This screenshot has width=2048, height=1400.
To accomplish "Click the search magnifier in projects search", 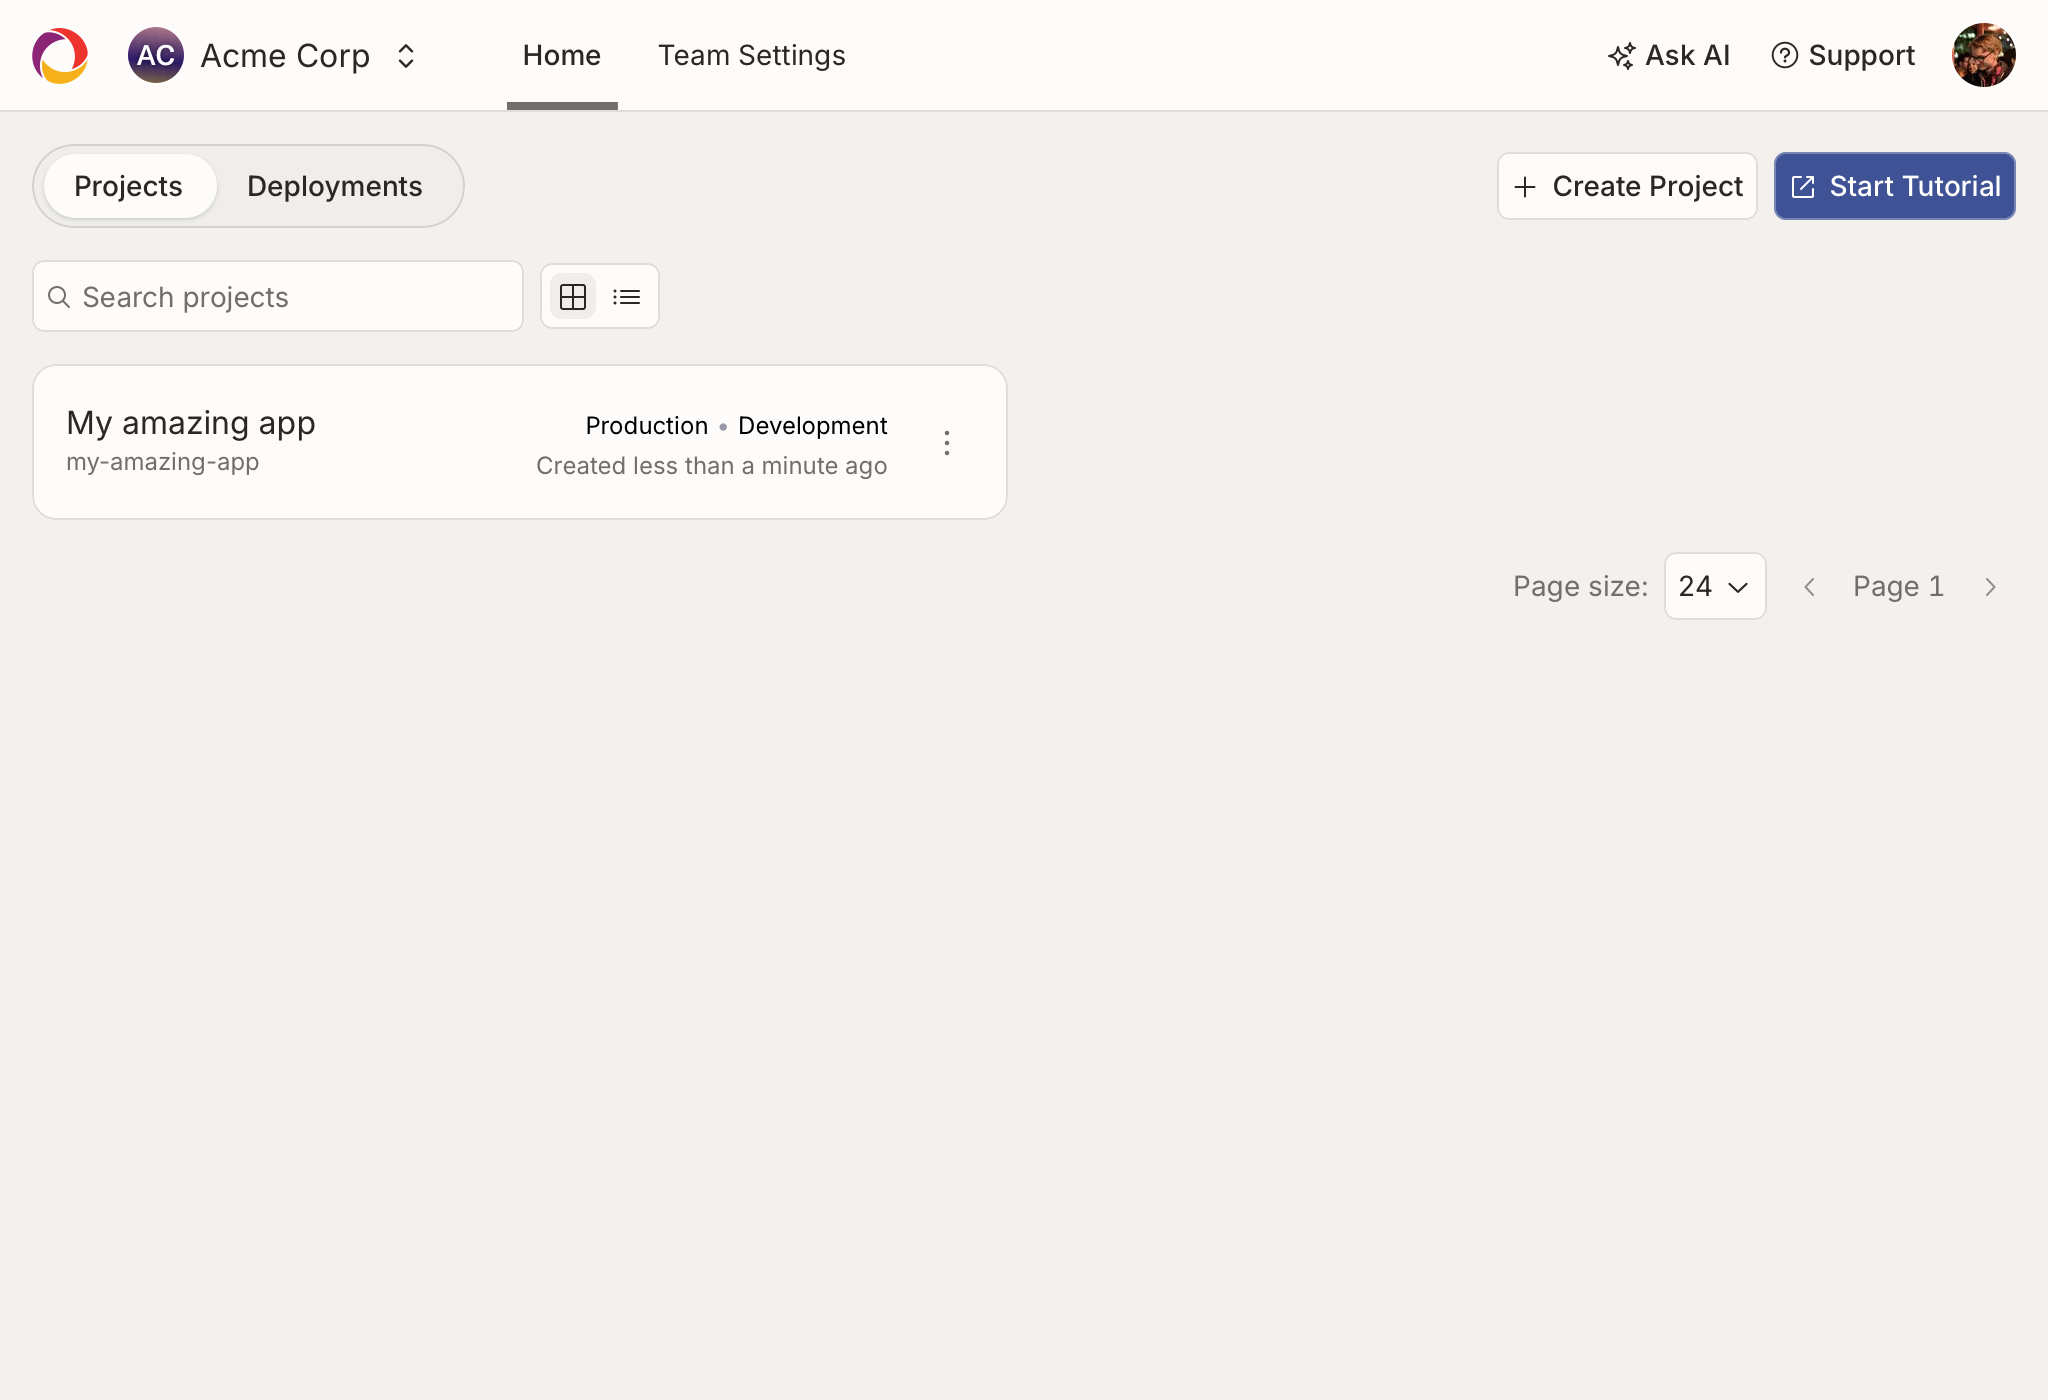I will point(59,296).
